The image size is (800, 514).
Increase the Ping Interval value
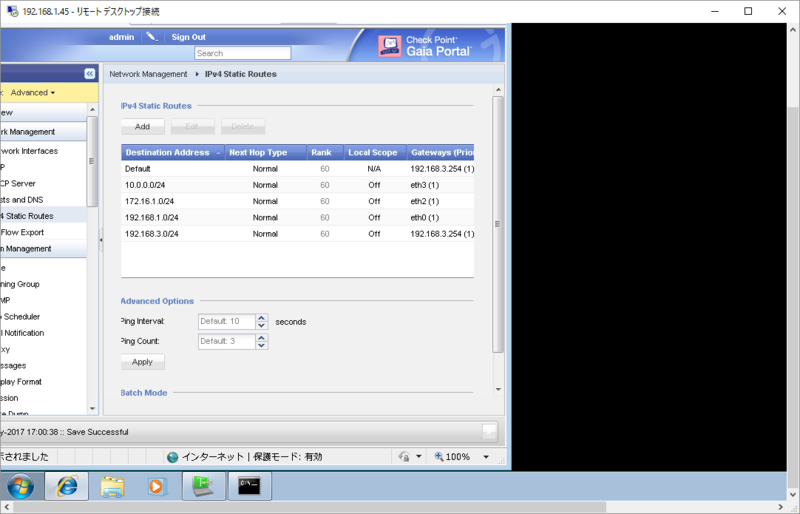[261, 317]
